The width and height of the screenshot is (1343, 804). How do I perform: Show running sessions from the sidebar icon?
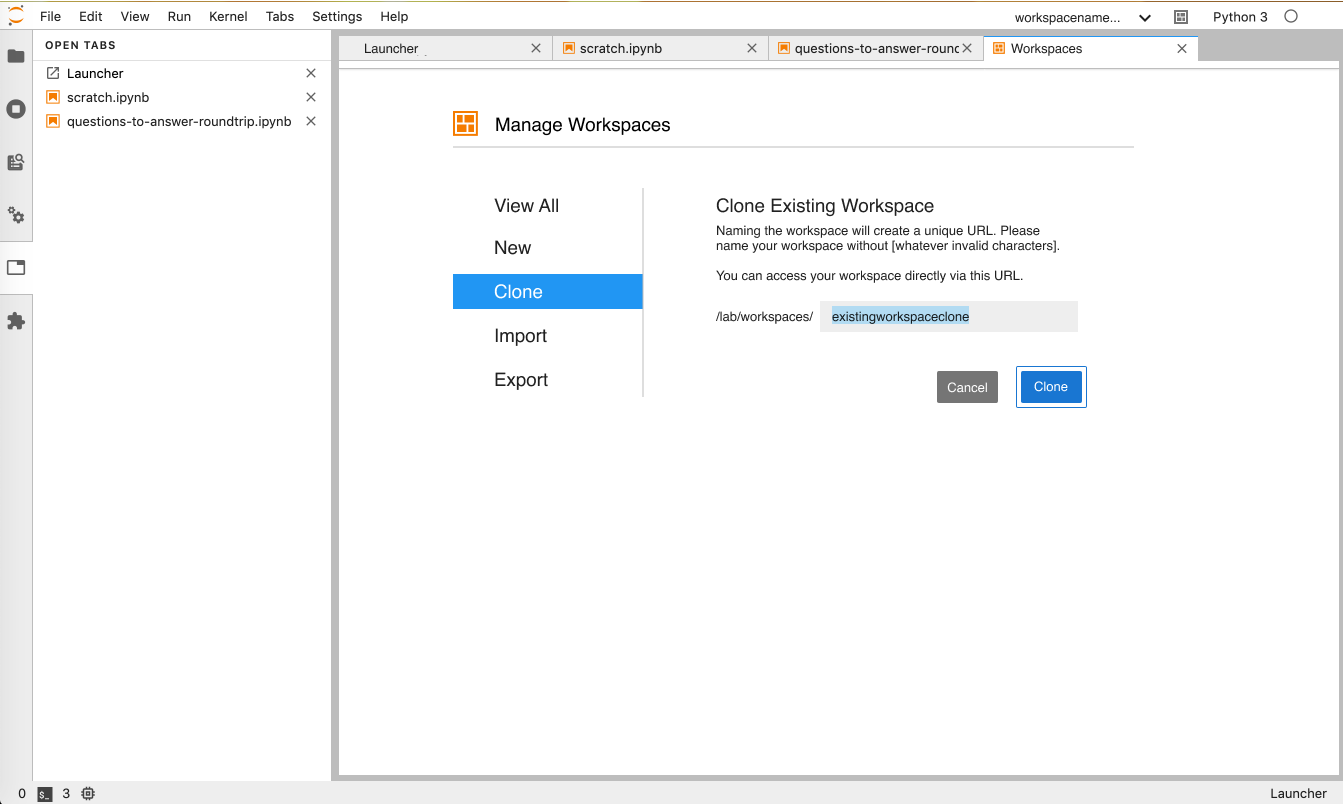pyautogui.click(x=16, y=109)
